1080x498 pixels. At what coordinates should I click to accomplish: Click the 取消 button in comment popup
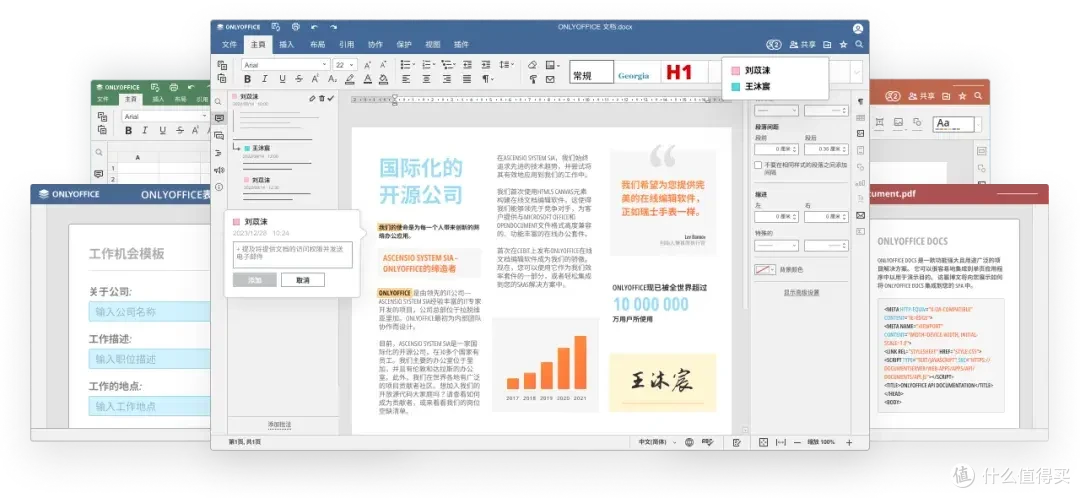(x=302, y=280)
